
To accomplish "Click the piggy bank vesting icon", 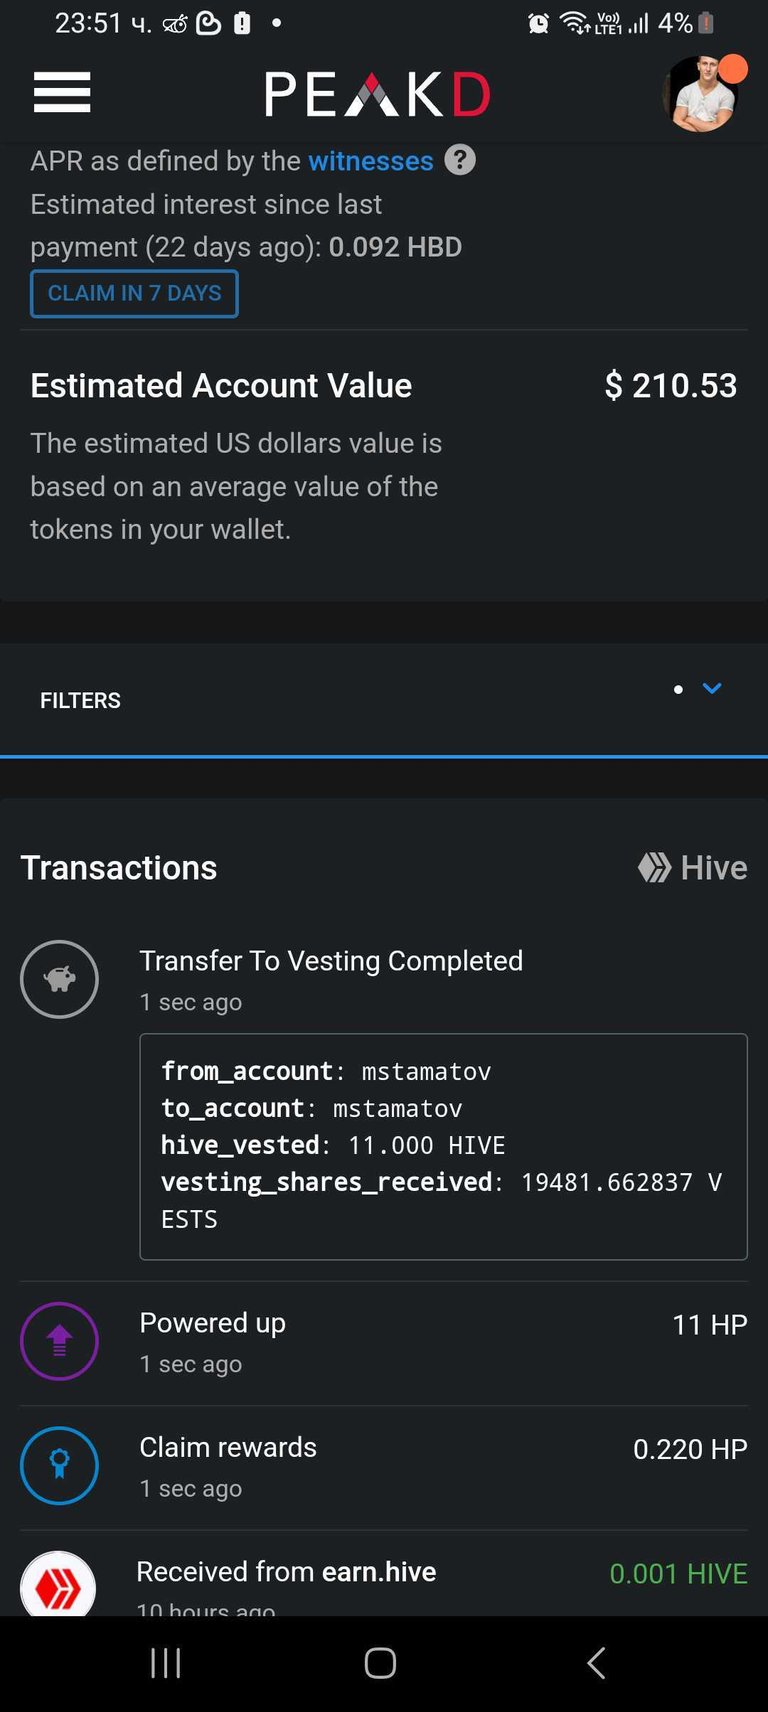I will (x=59, y=979).
